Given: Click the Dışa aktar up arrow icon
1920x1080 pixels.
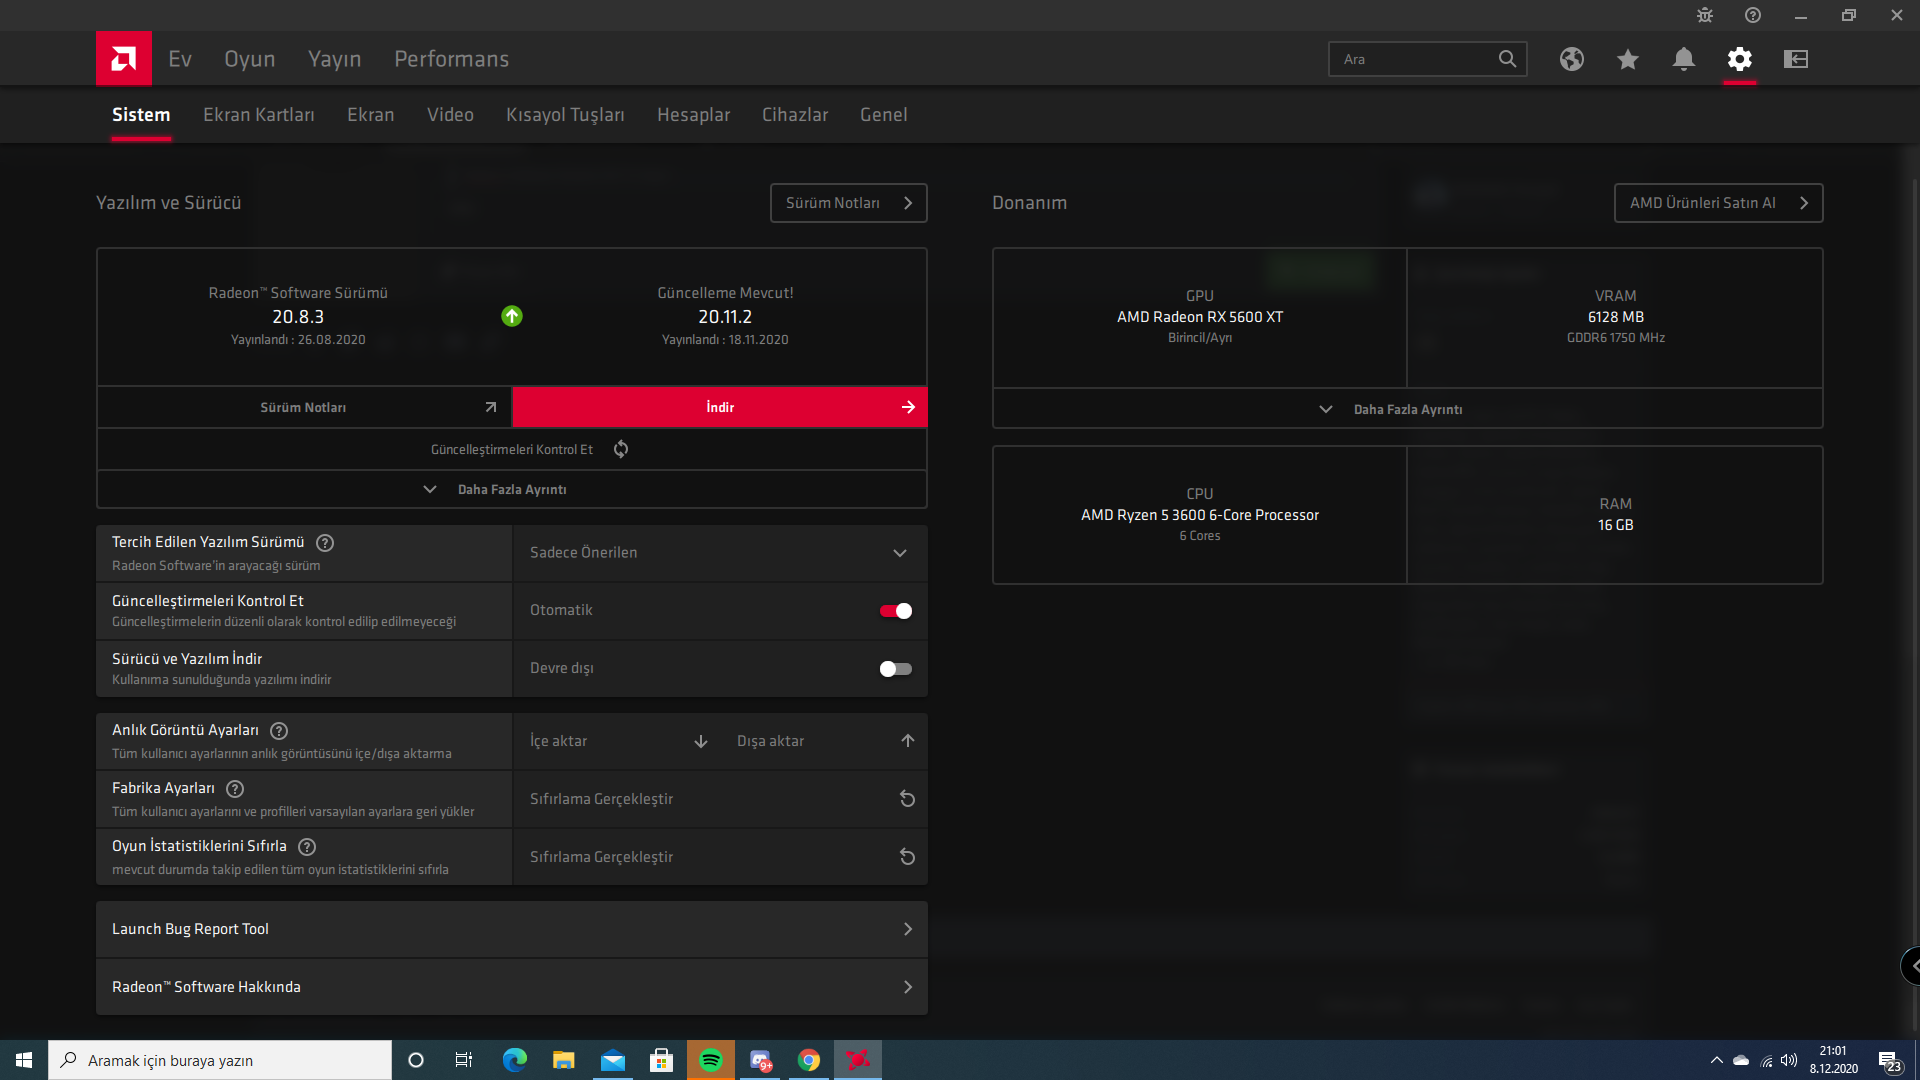Looking at the screenshot, I should pyautogui.click(x=908, y=741).
